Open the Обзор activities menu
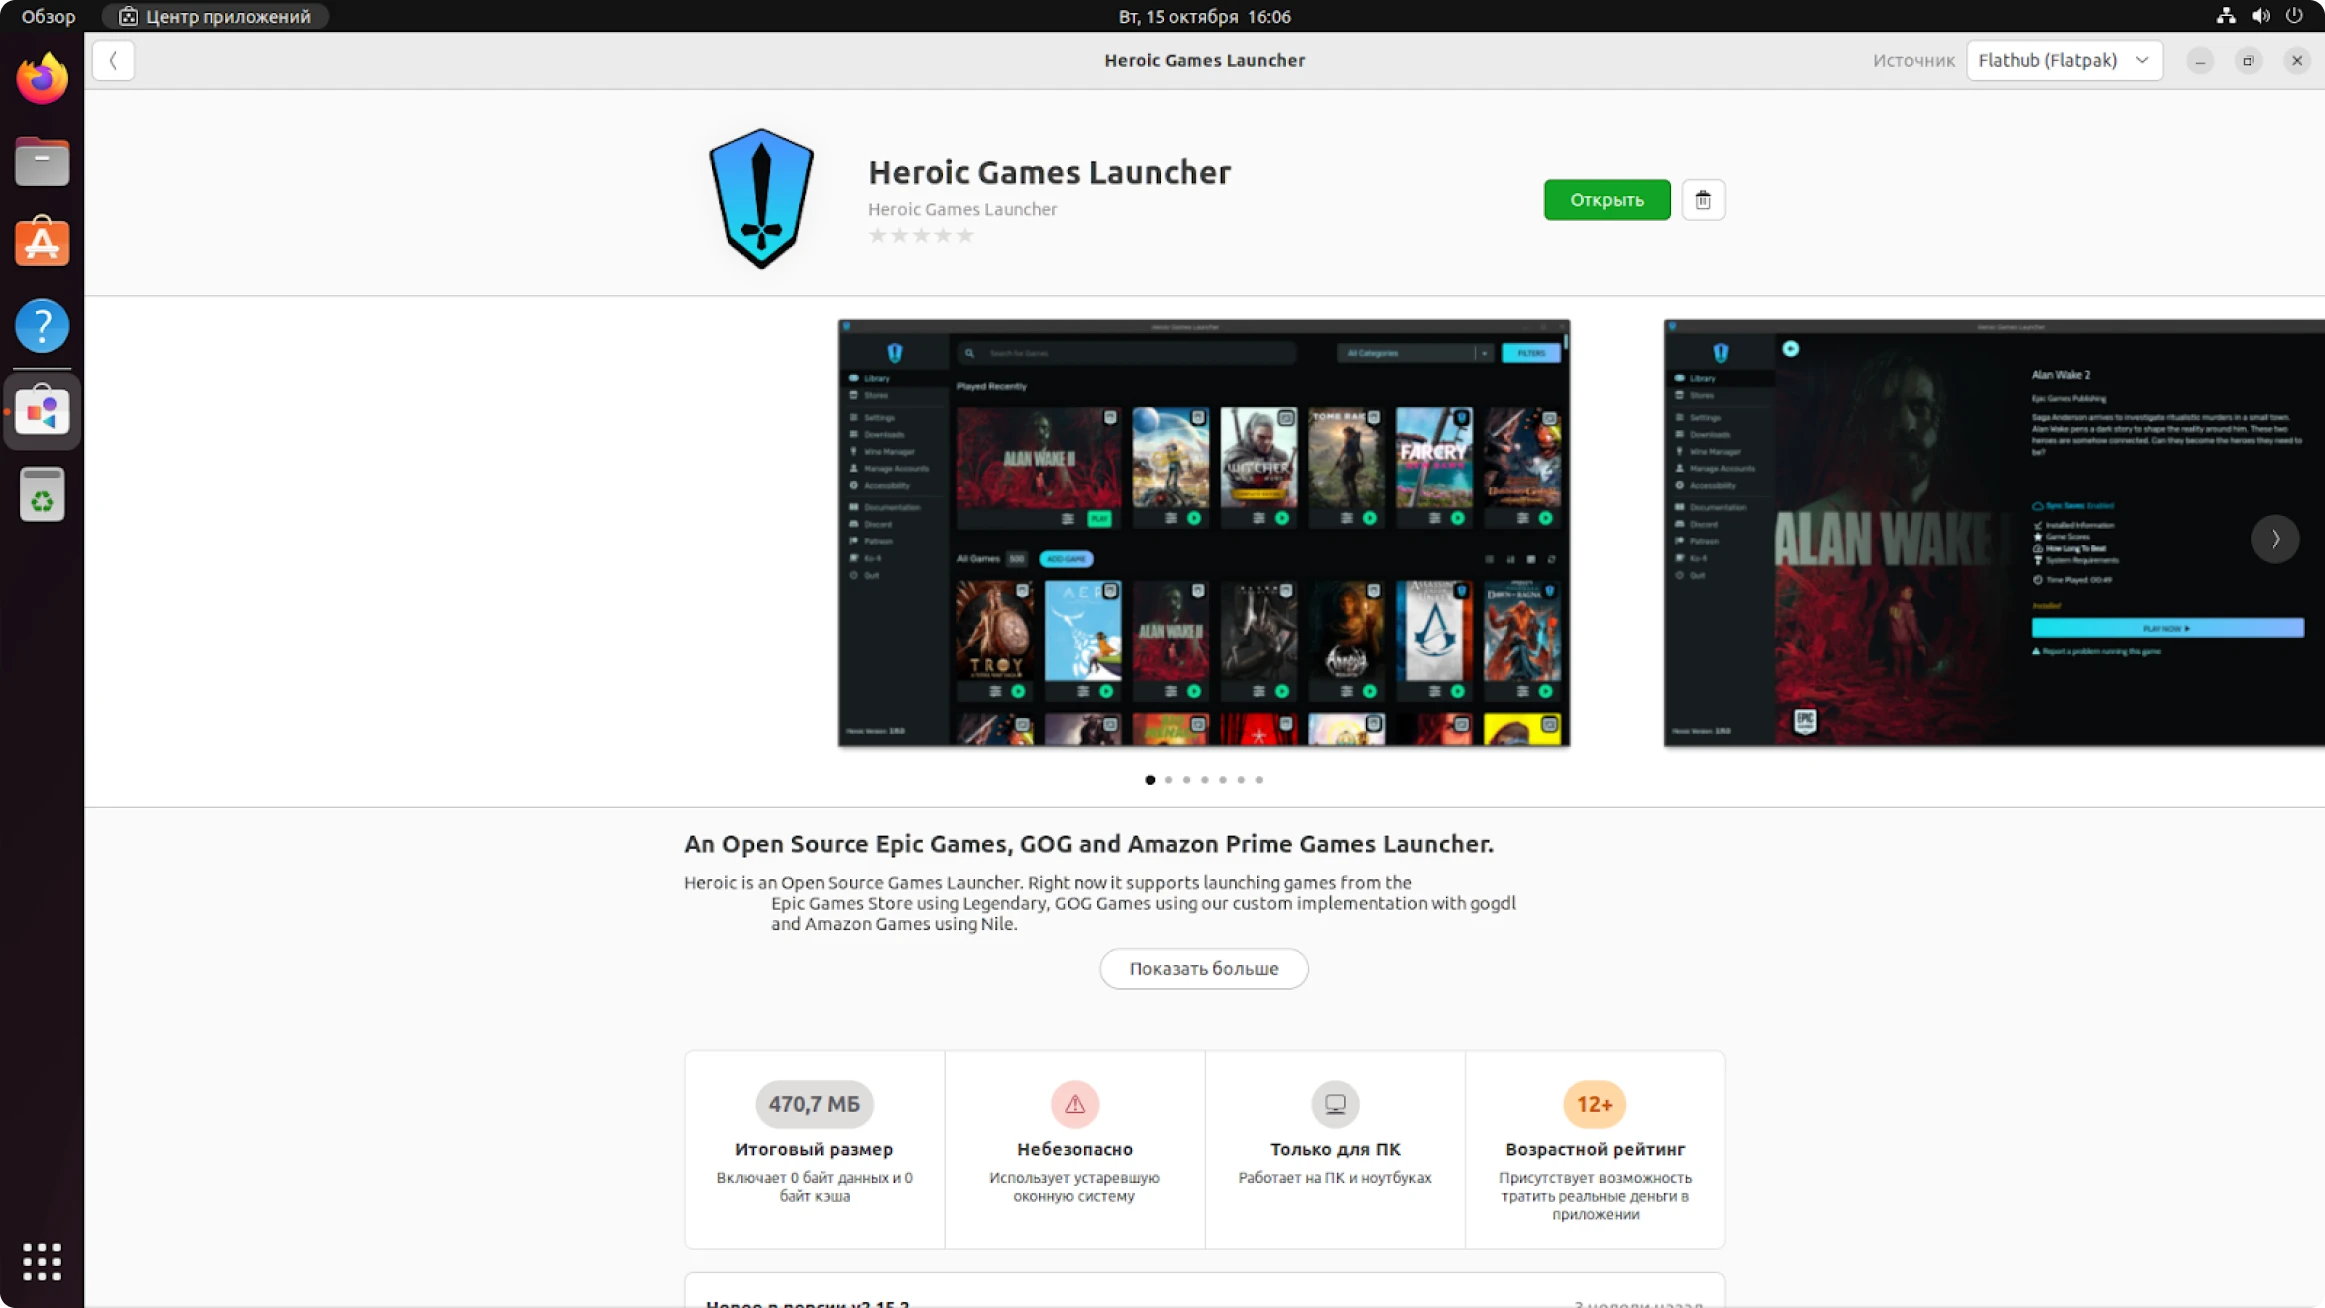Image resolution: width=2325 pixels, height=1308 pixels. click(x=48, y=16)
